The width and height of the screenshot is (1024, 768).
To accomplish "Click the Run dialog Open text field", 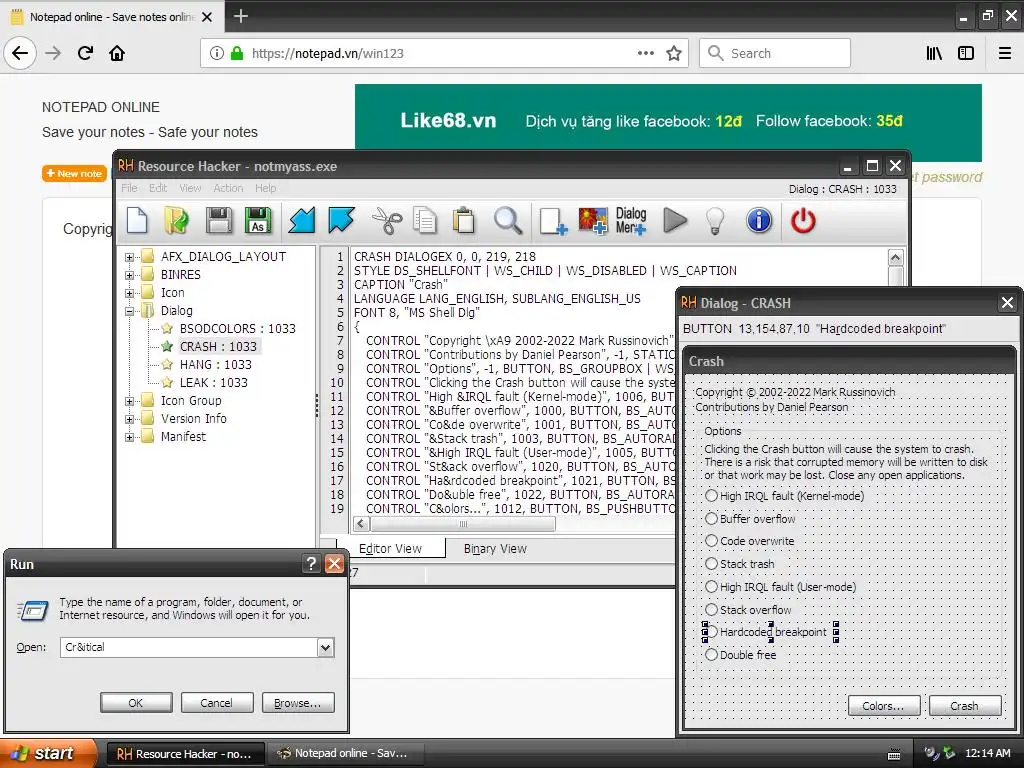I will pyautogui.click(x=189, y=647).
